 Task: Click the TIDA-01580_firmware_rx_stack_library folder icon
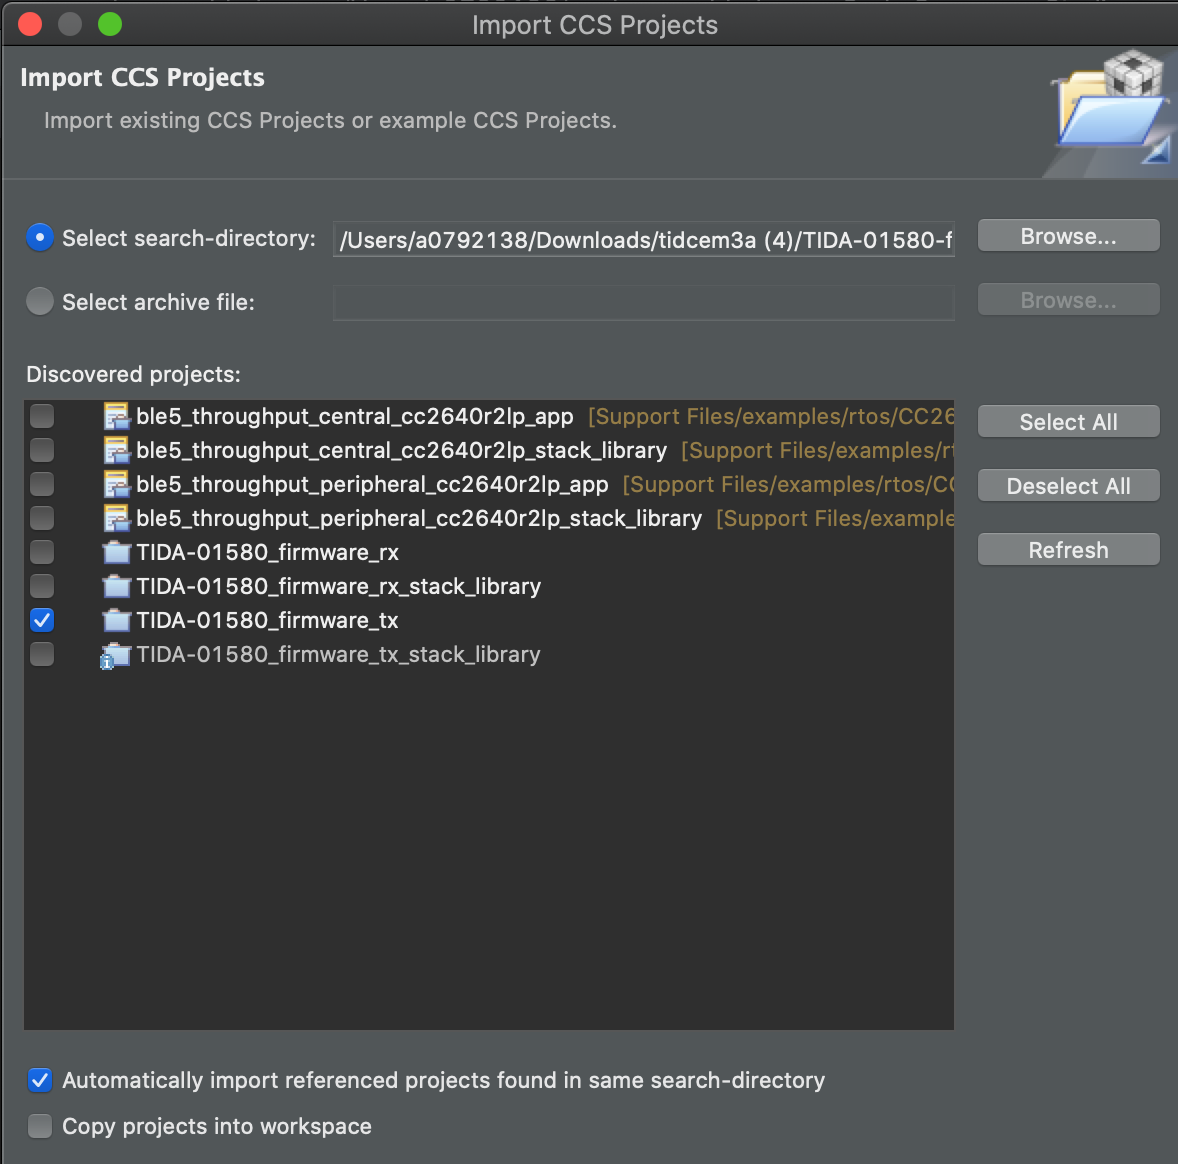tap(116, 586)
